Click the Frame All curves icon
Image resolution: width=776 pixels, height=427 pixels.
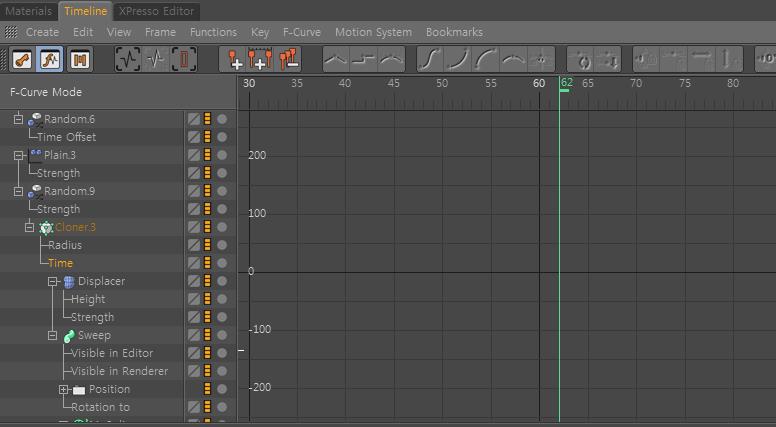(x=128, y=60)
